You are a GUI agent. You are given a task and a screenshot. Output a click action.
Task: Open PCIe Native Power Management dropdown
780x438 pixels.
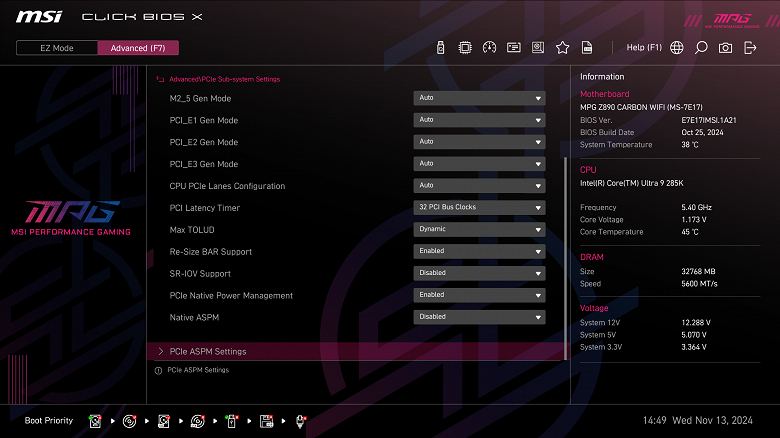479,295
